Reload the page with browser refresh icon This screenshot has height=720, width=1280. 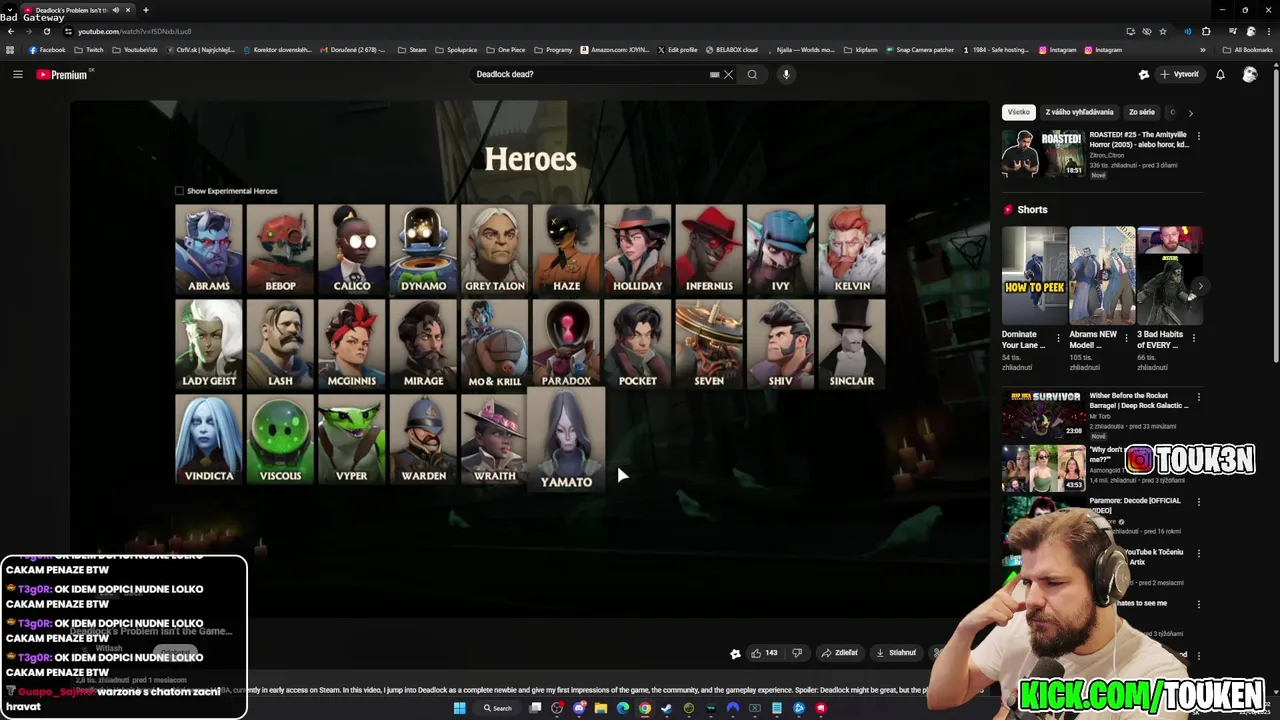pos(46,31)
